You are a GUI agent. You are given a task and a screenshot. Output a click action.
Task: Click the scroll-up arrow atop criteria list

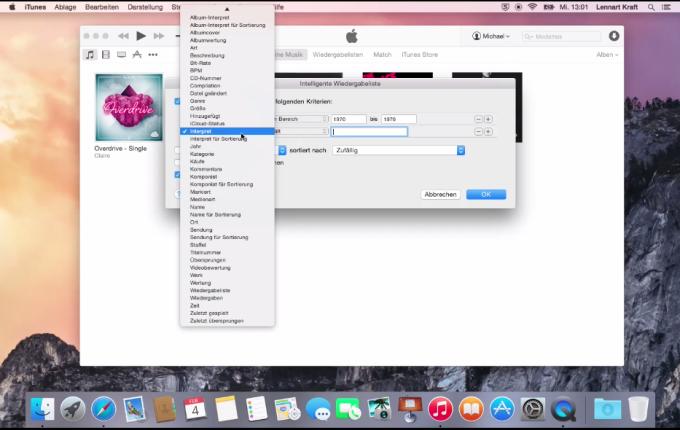pyautogui.click(x=227, y=9)
